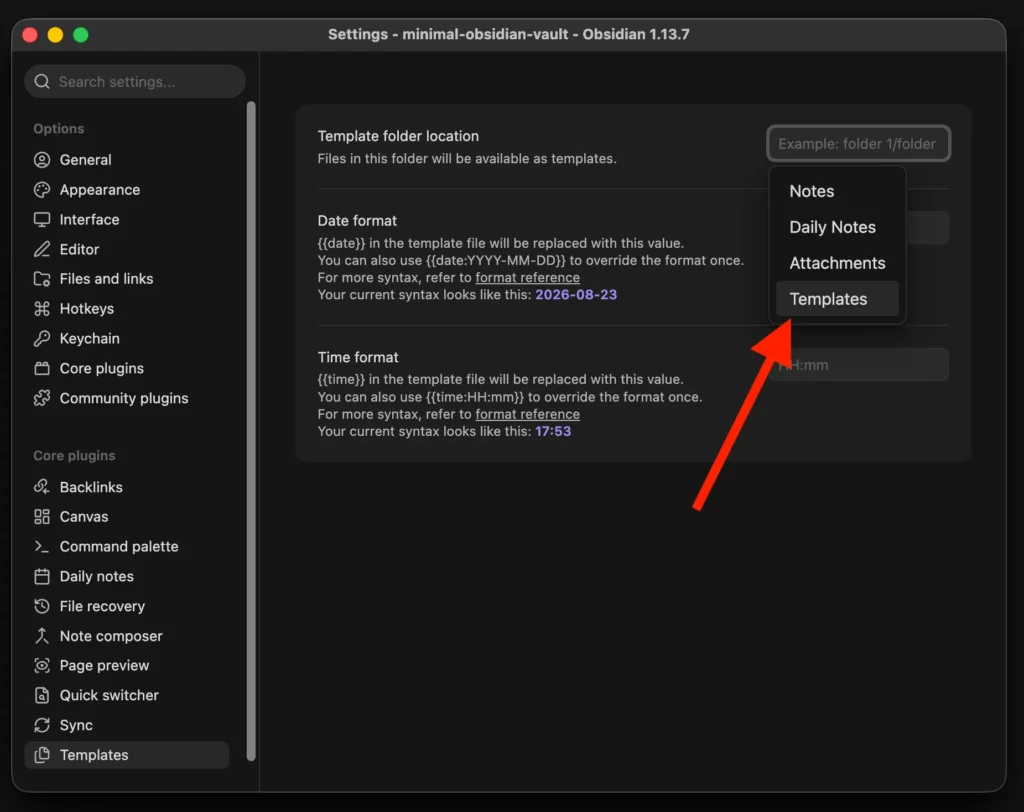Screen dimensions: 1024x812
Task: Open Canvas plugin options
Action: point(127,517)
